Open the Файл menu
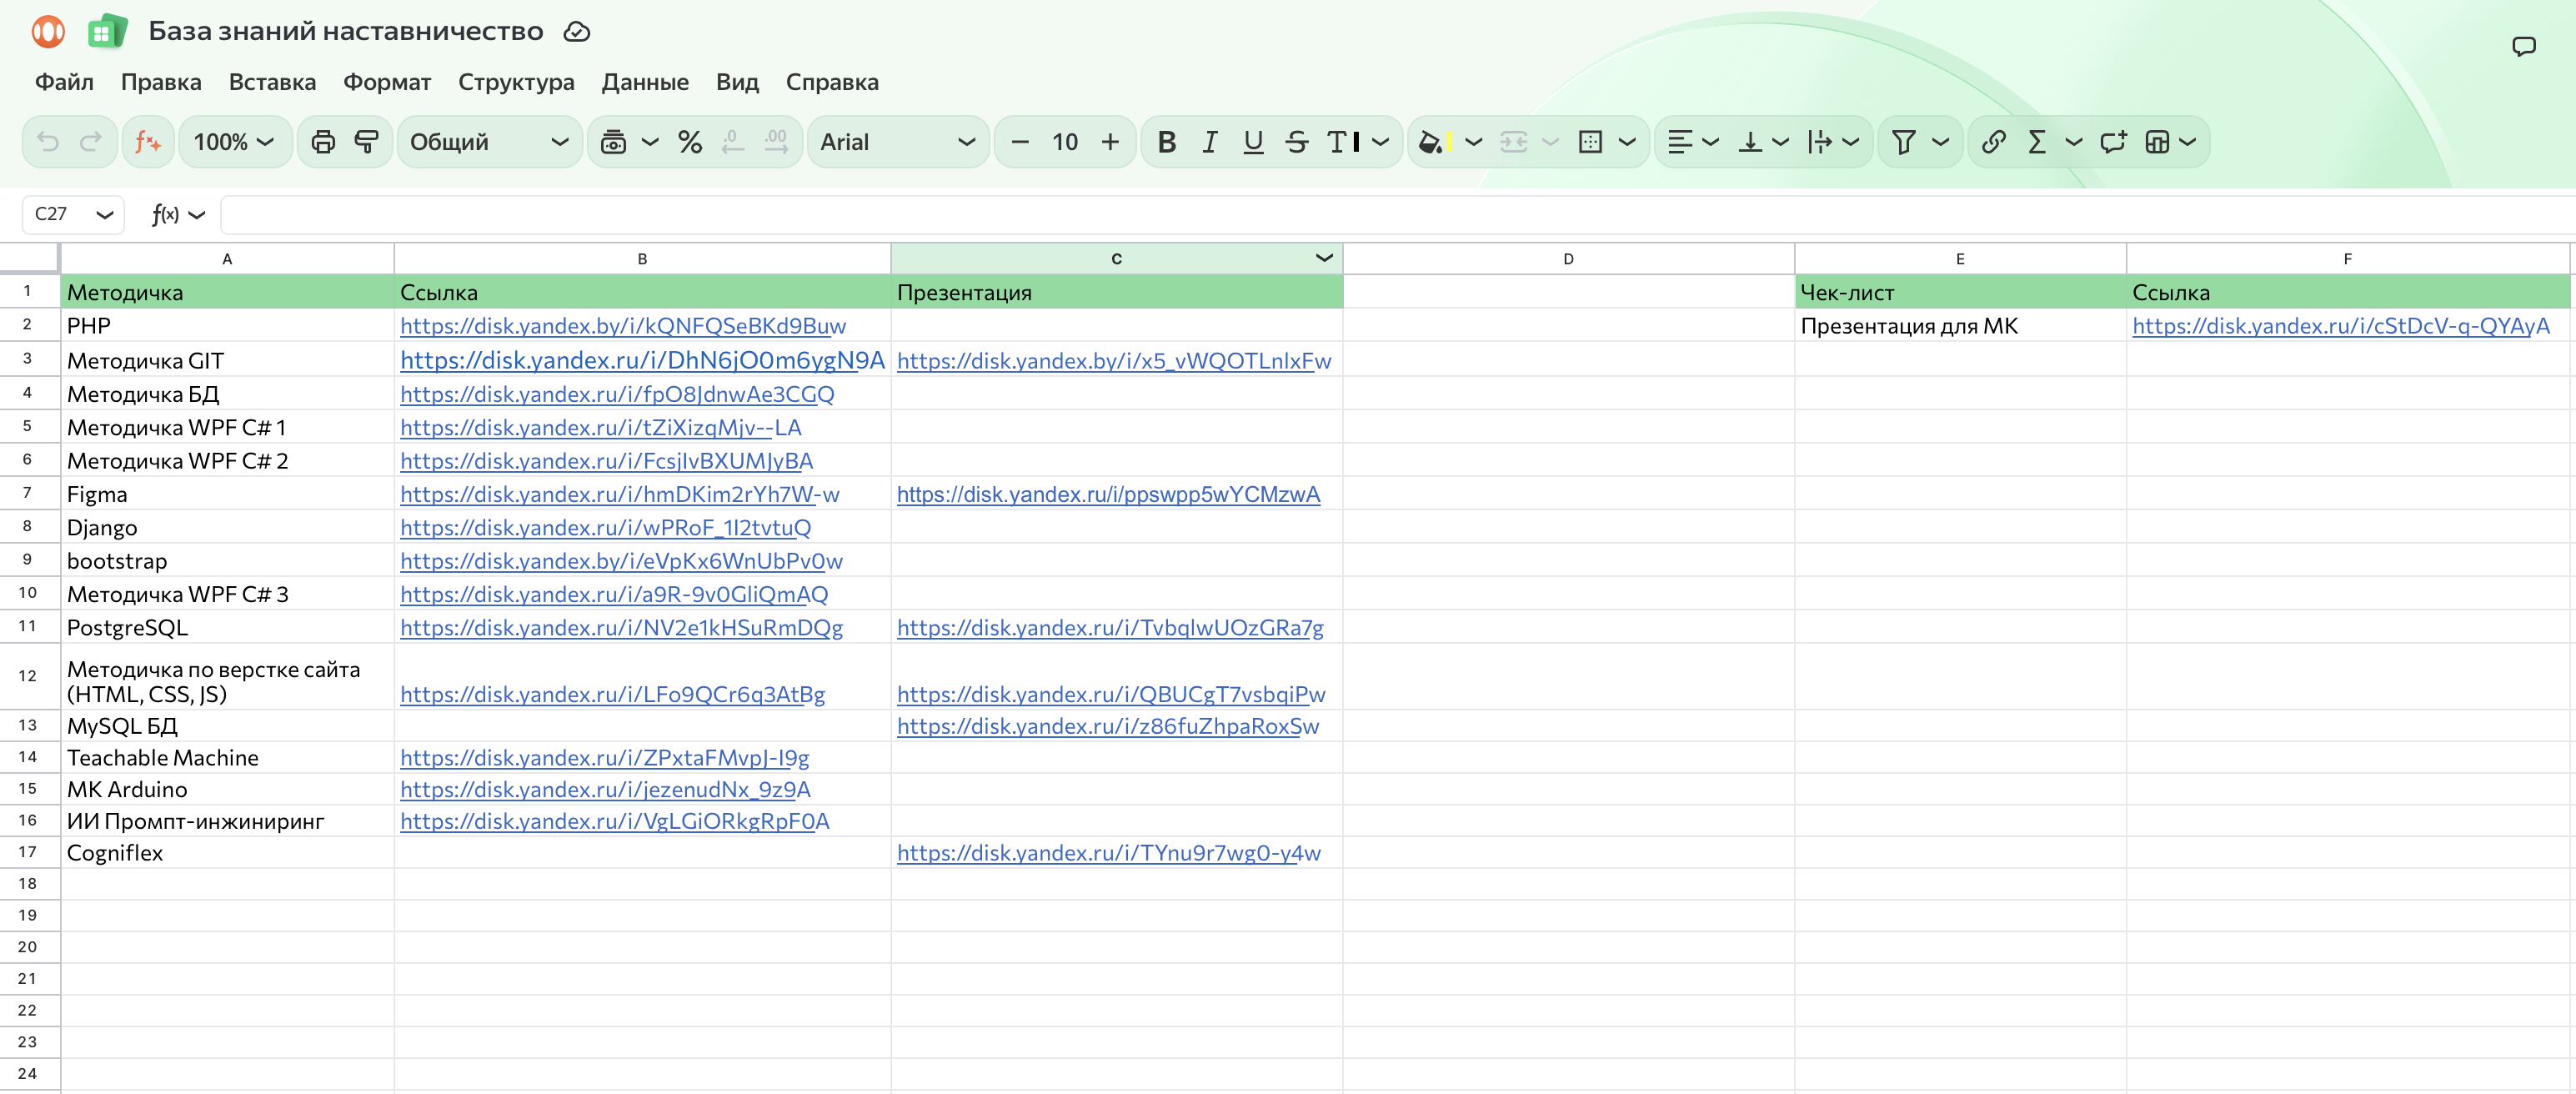The width and height of the screenshot is (2576, 1094). [64, 82]
